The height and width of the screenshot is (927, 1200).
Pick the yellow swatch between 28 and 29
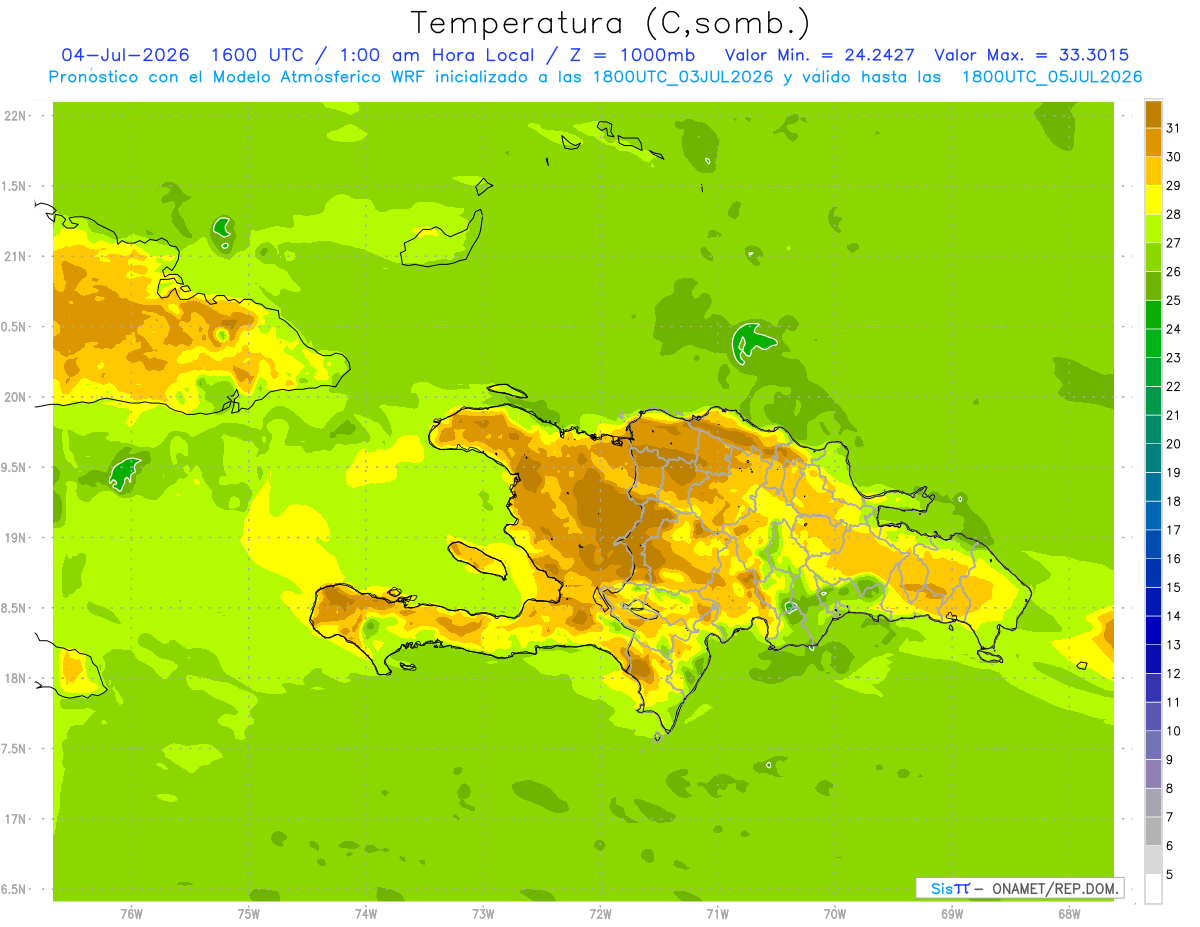click(1153, 200)
